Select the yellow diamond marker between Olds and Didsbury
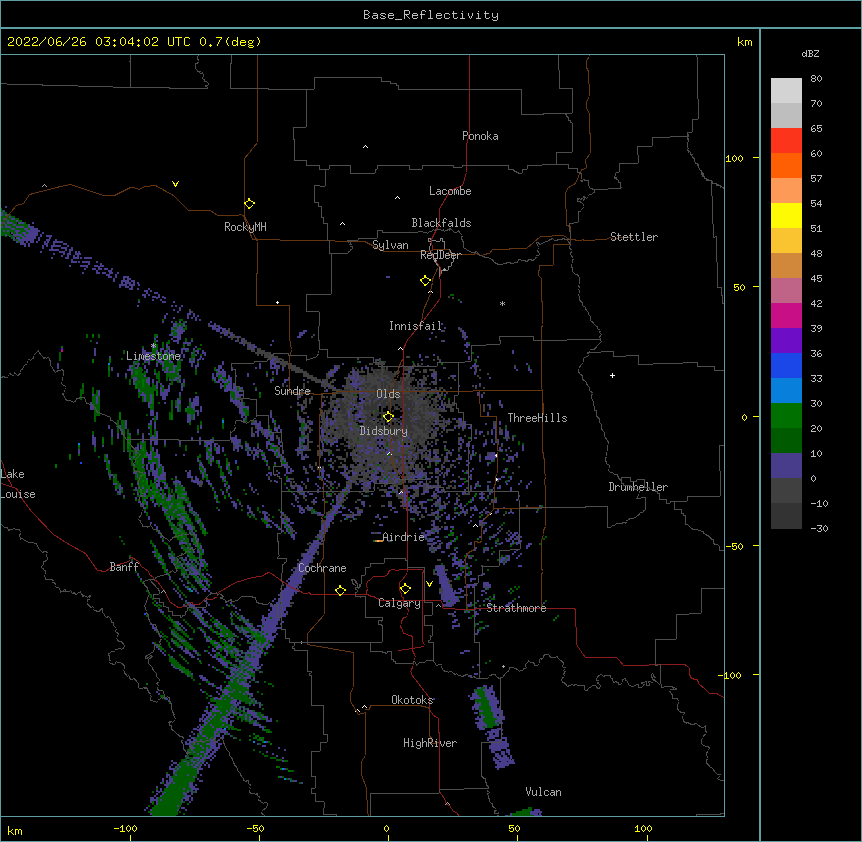Image resolution: width=862 pixels, height=842 pixels. (388, 416)
